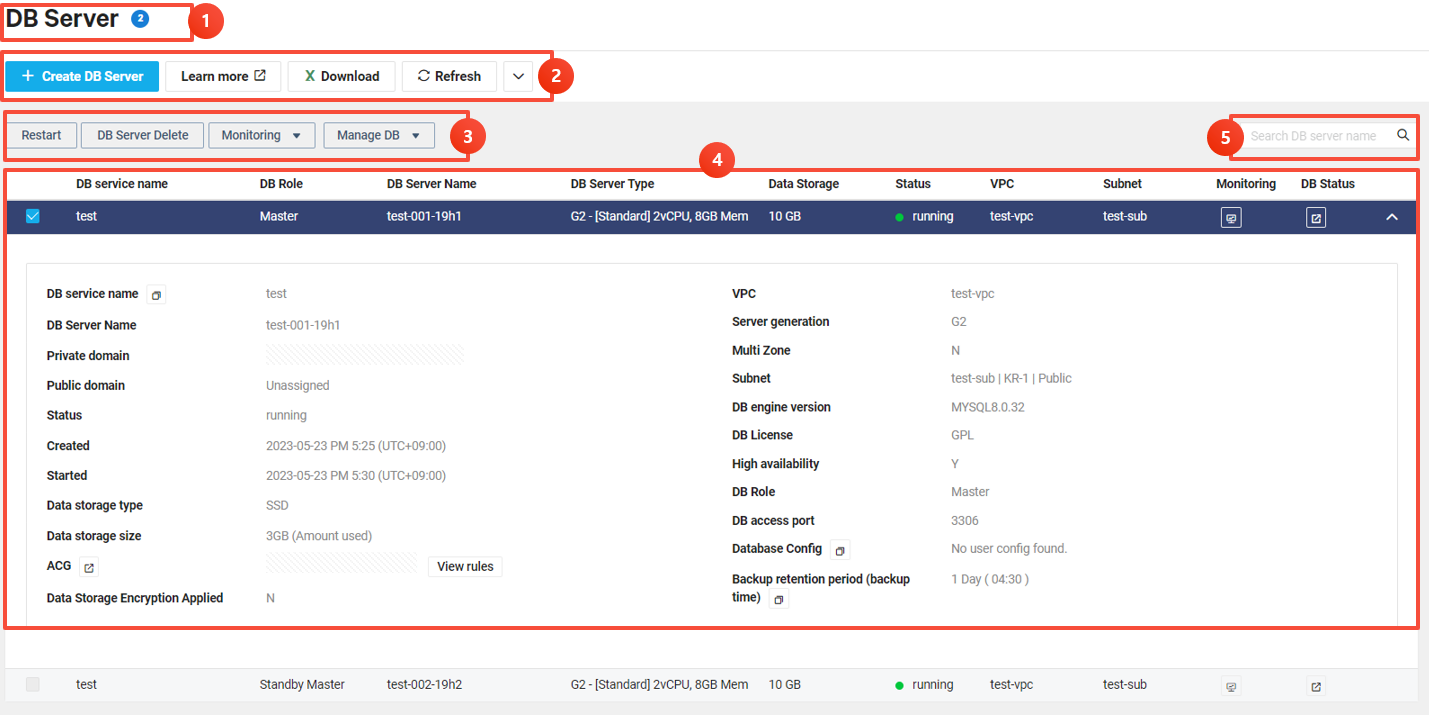Screen dimensions: 1429x715
Task: Click the 1 Day ( 04:30 ) value
Action: coord(990,579)
